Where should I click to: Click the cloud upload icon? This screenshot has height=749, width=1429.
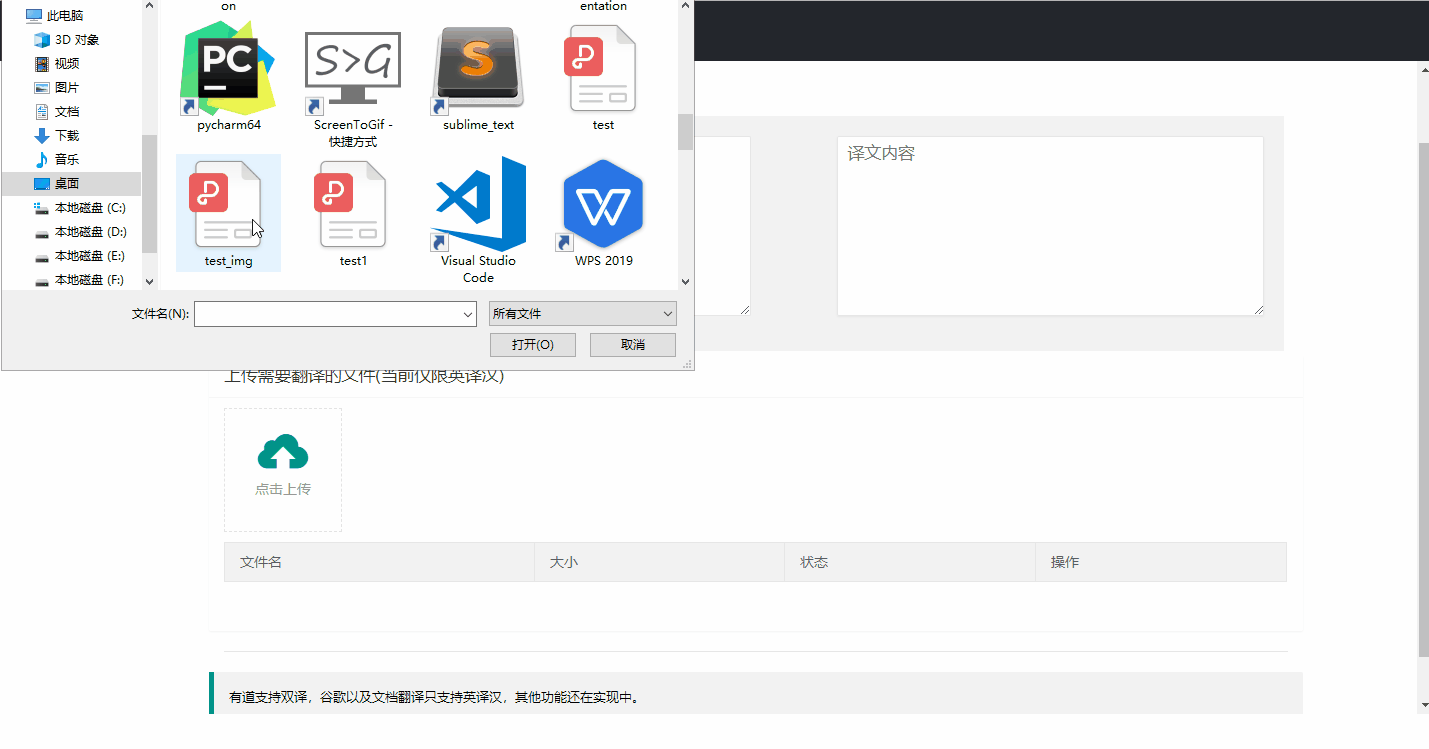(x=283, y=452)
